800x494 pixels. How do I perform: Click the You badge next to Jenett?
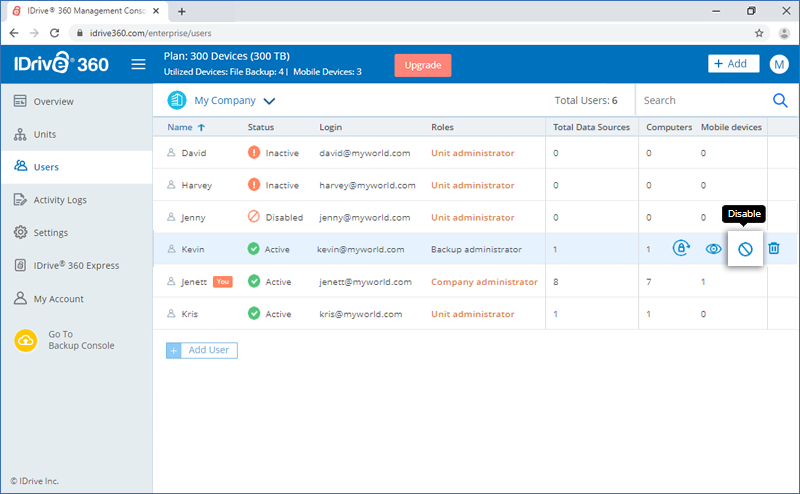pos(223,281)
